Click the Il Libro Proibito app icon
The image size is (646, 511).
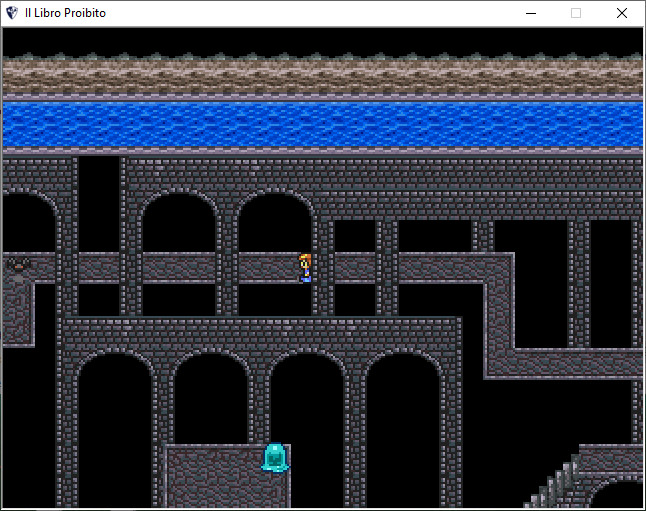point(12,13)
